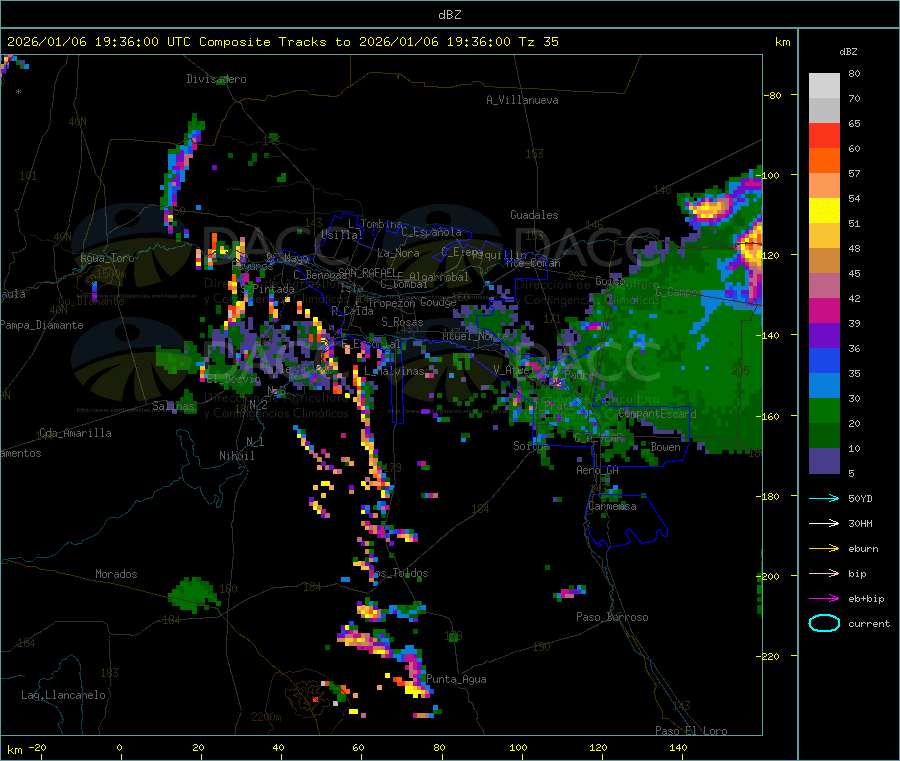Click the cyan 'current' ellipse legend icon
This screenshot has height=761, width=900.
coord(824,623)
